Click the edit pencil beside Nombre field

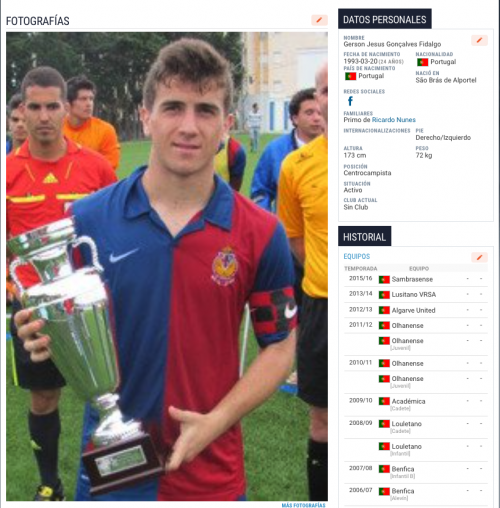[x=479, y=40]
